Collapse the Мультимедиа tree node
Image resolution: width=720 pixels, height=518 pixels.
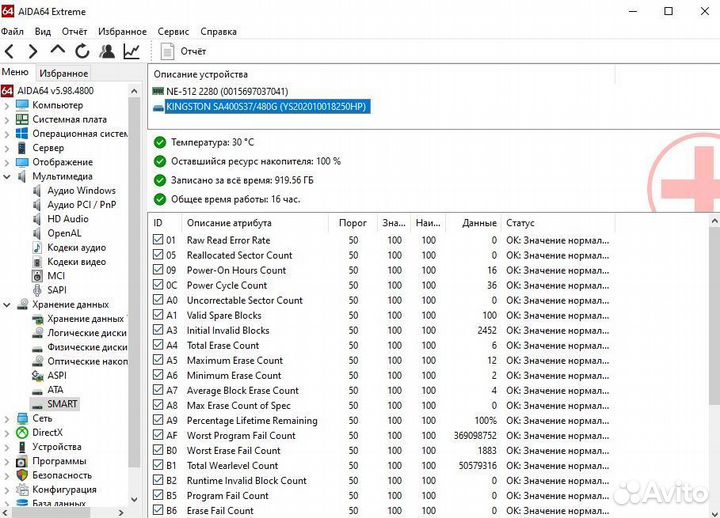(x=7, y=176)
